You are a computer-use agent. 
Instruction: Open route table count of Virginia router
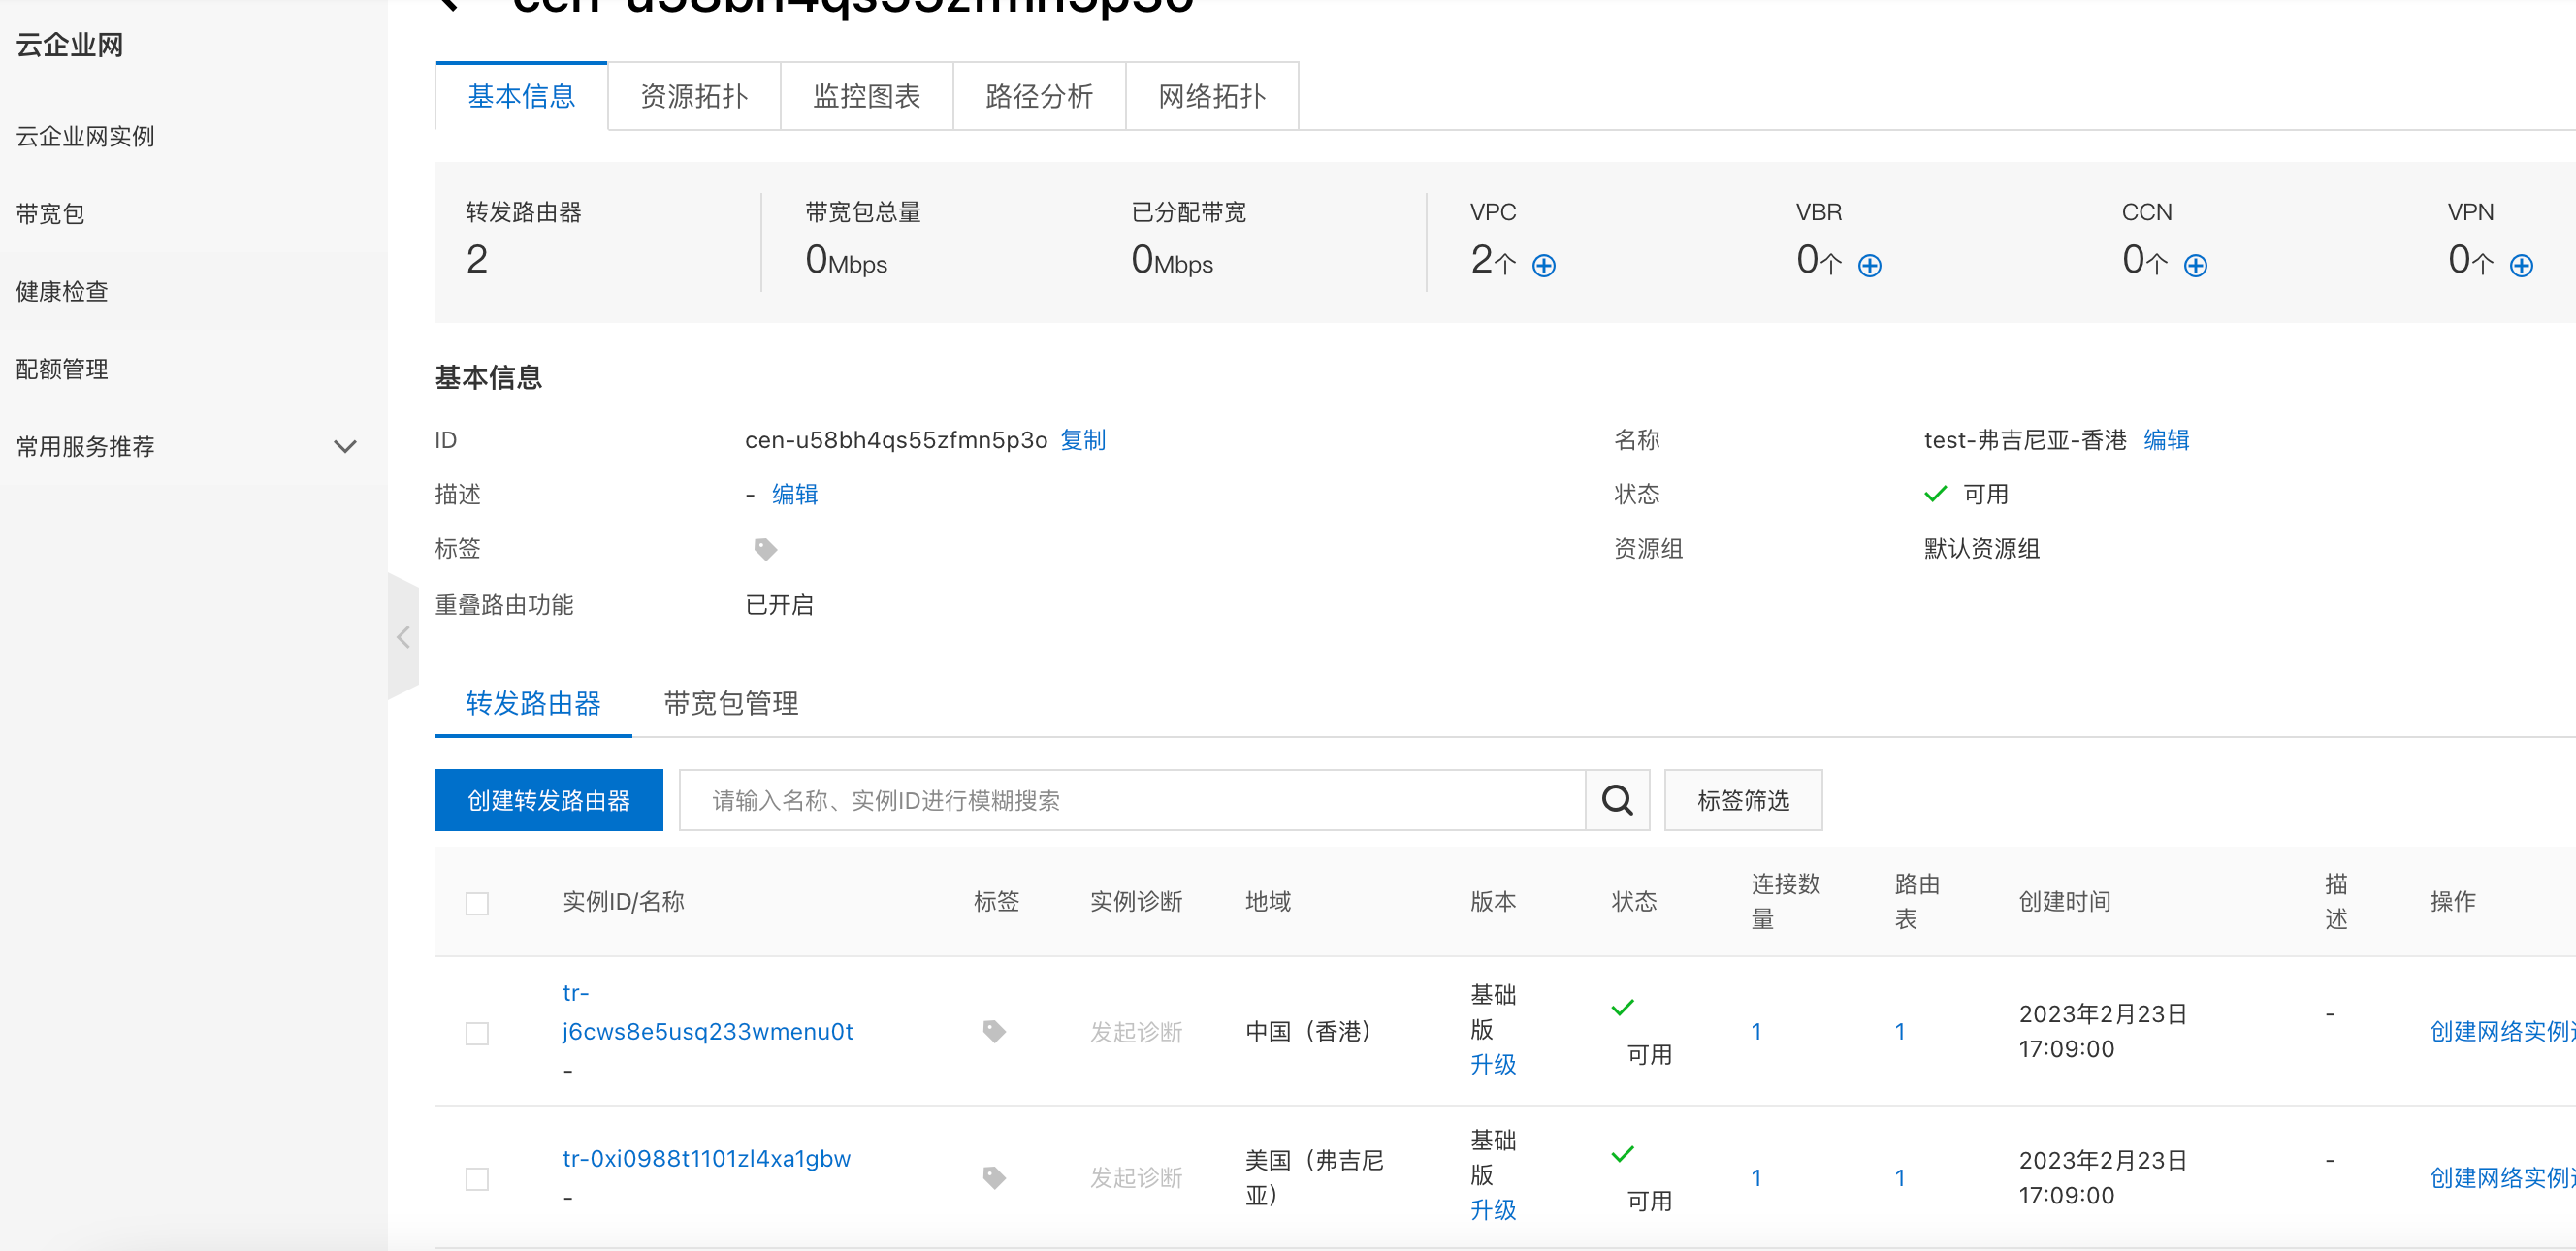pos(1900,1178)
